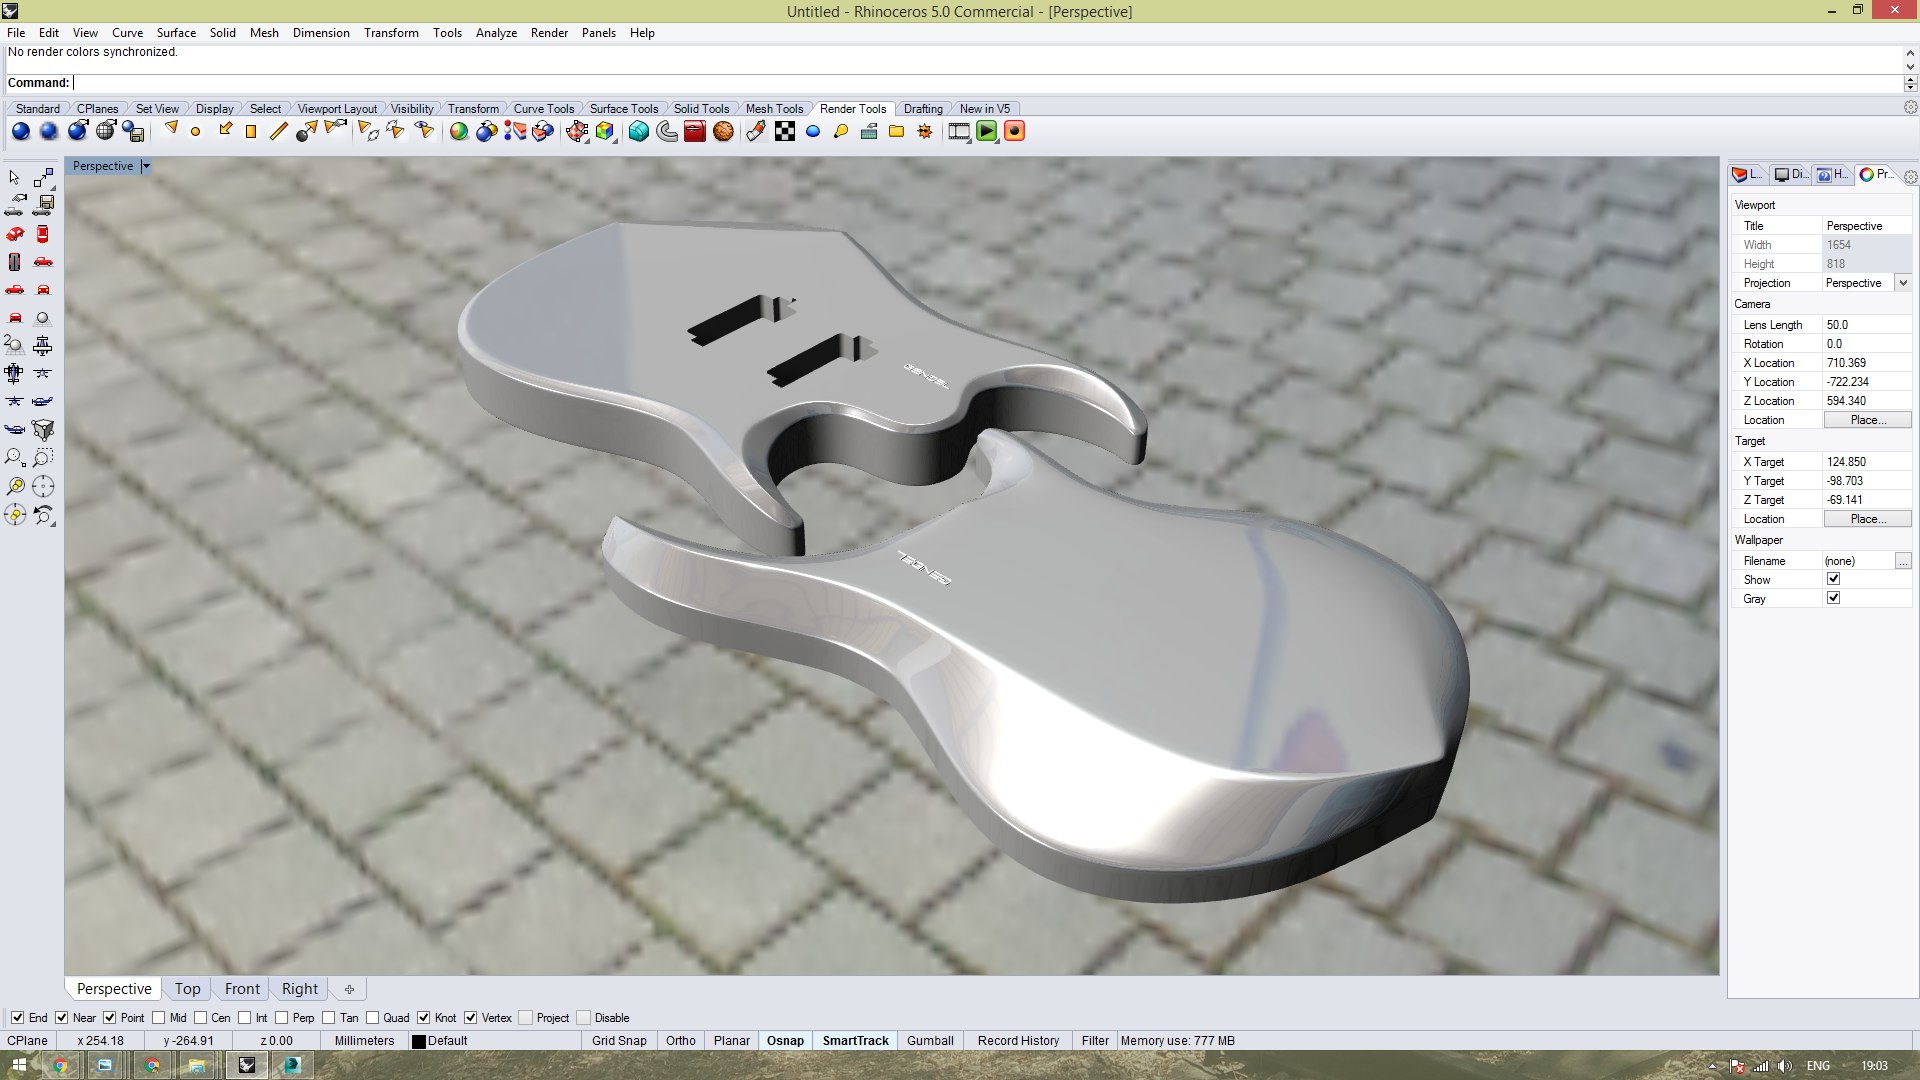
Task: Click the Undo View Change icon
Action: [x=43, y=515]
